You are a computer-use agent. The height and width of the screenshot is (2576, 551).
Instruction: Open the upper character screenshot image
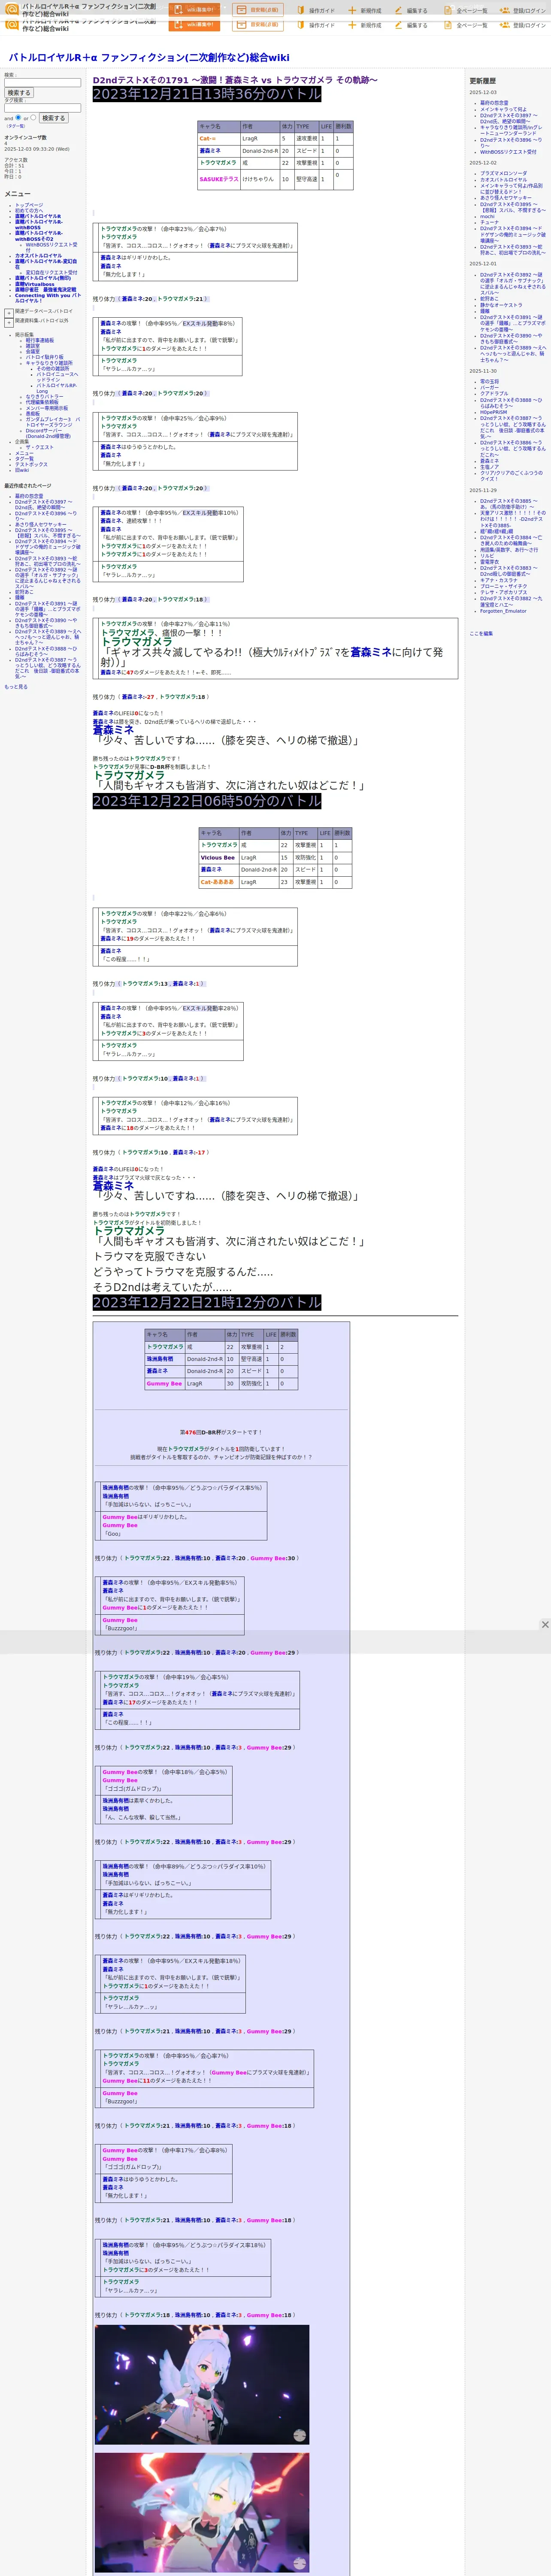202,2385
